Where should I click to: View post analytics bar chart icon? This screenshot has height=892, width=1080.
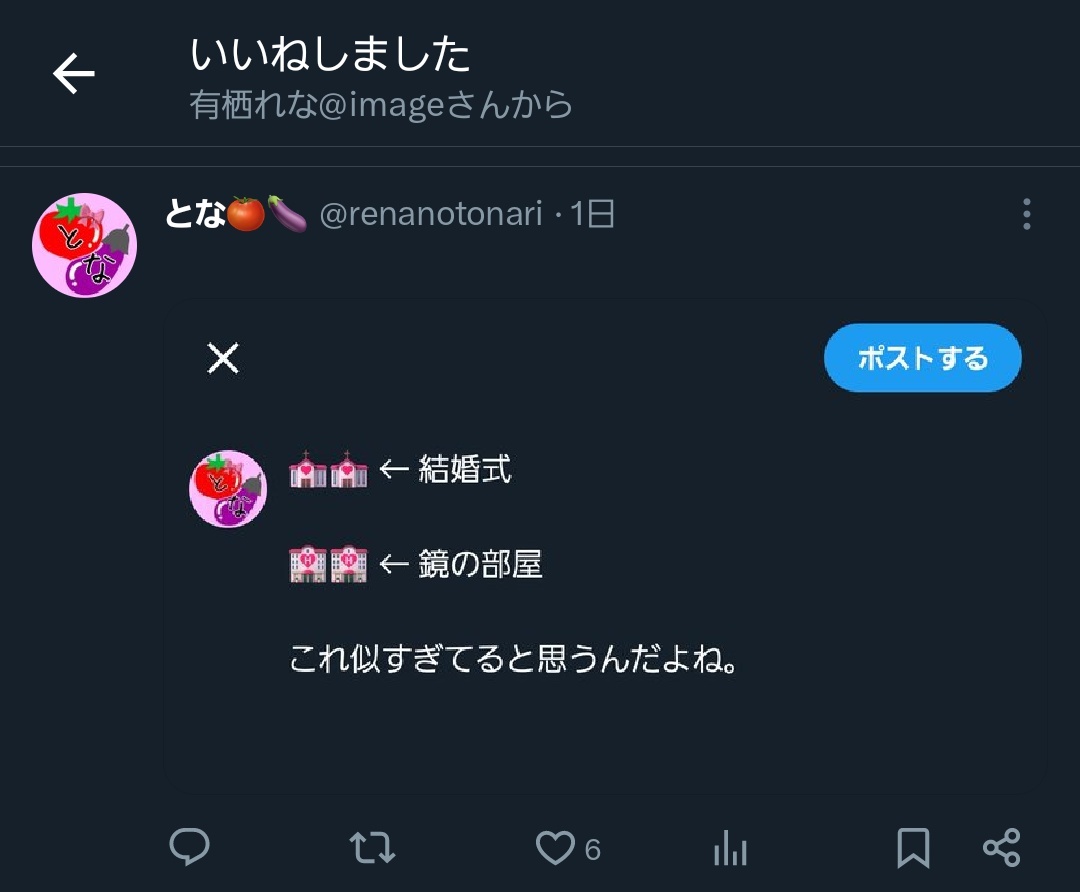click(730, 849)
